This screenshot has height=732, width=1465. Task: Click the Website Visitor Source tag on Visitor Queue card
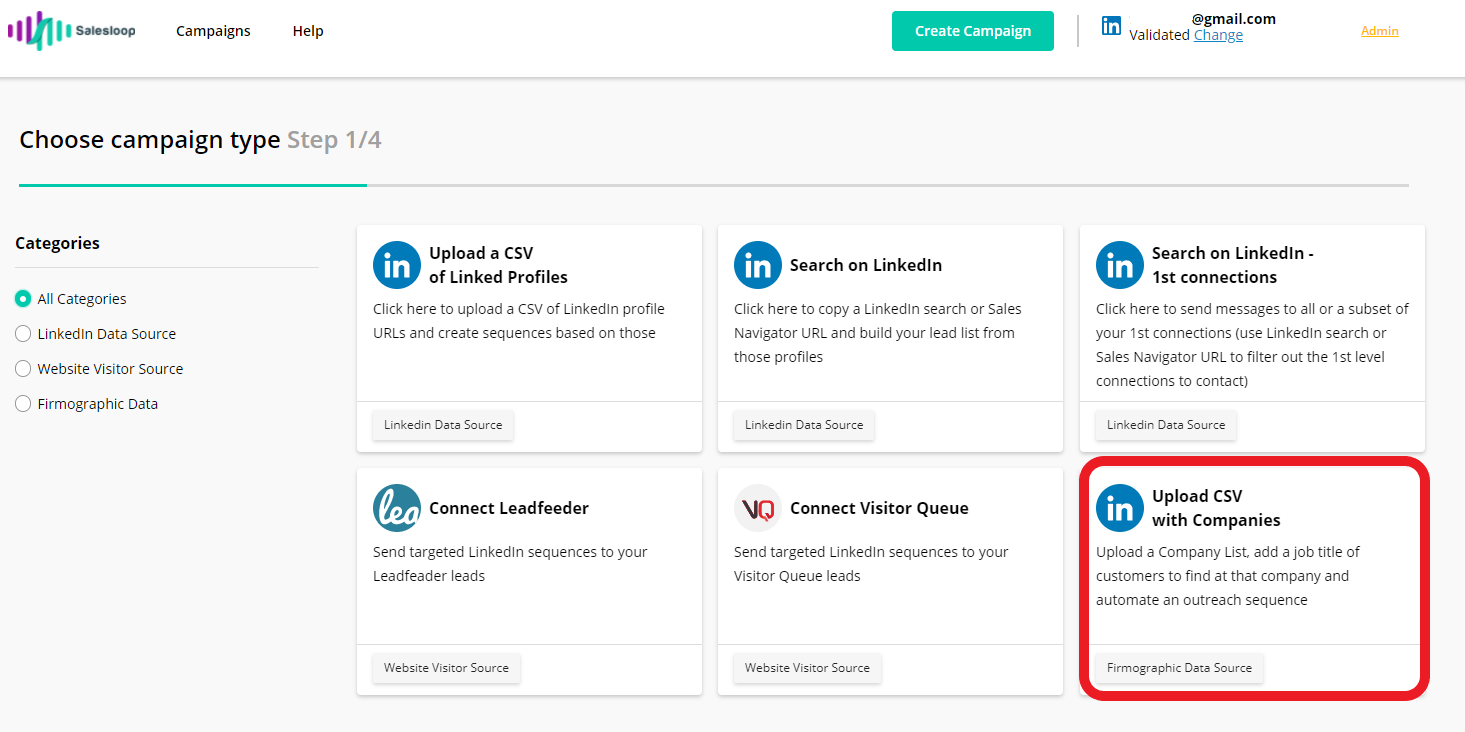point(807,668)
